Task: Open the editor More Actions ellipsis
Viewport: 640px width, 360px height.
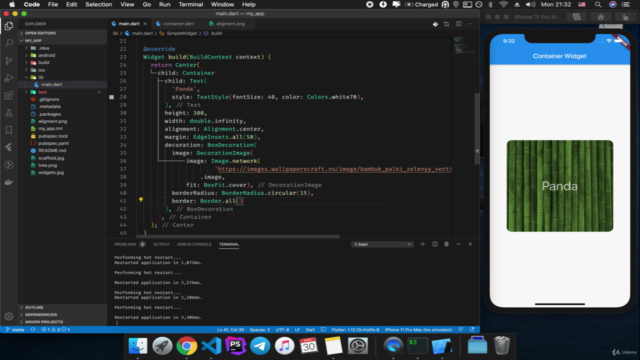Action: click(470, 24)
